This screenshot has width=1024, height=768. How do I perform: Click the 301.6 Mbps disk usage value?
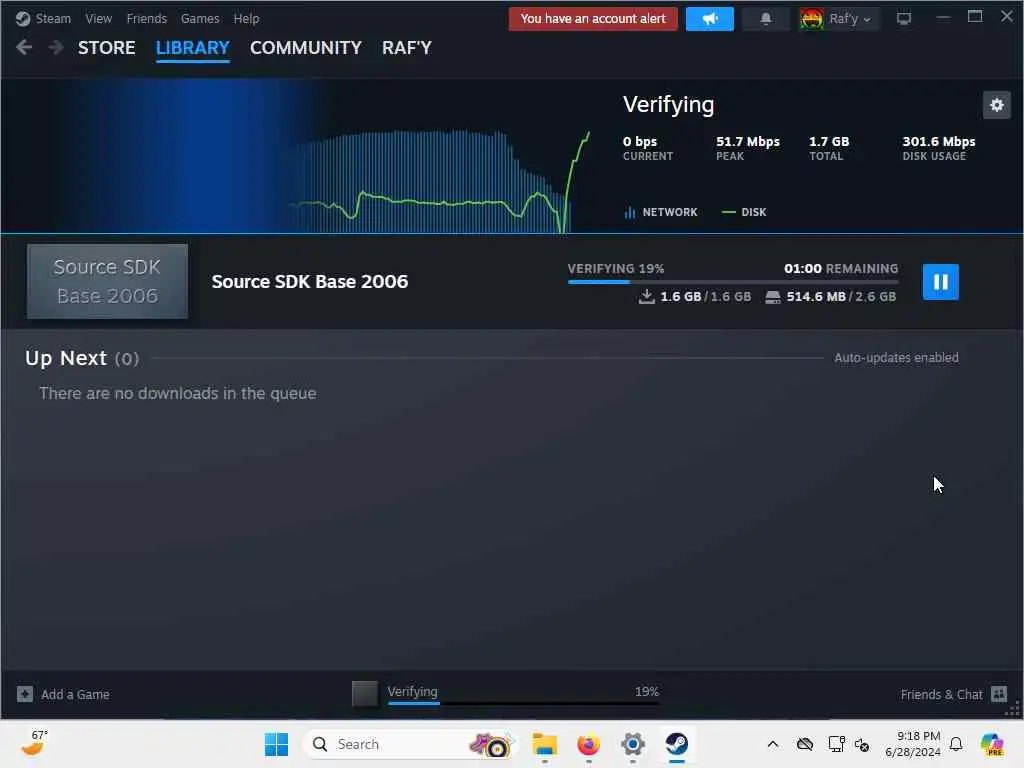[x=938, y=141]
